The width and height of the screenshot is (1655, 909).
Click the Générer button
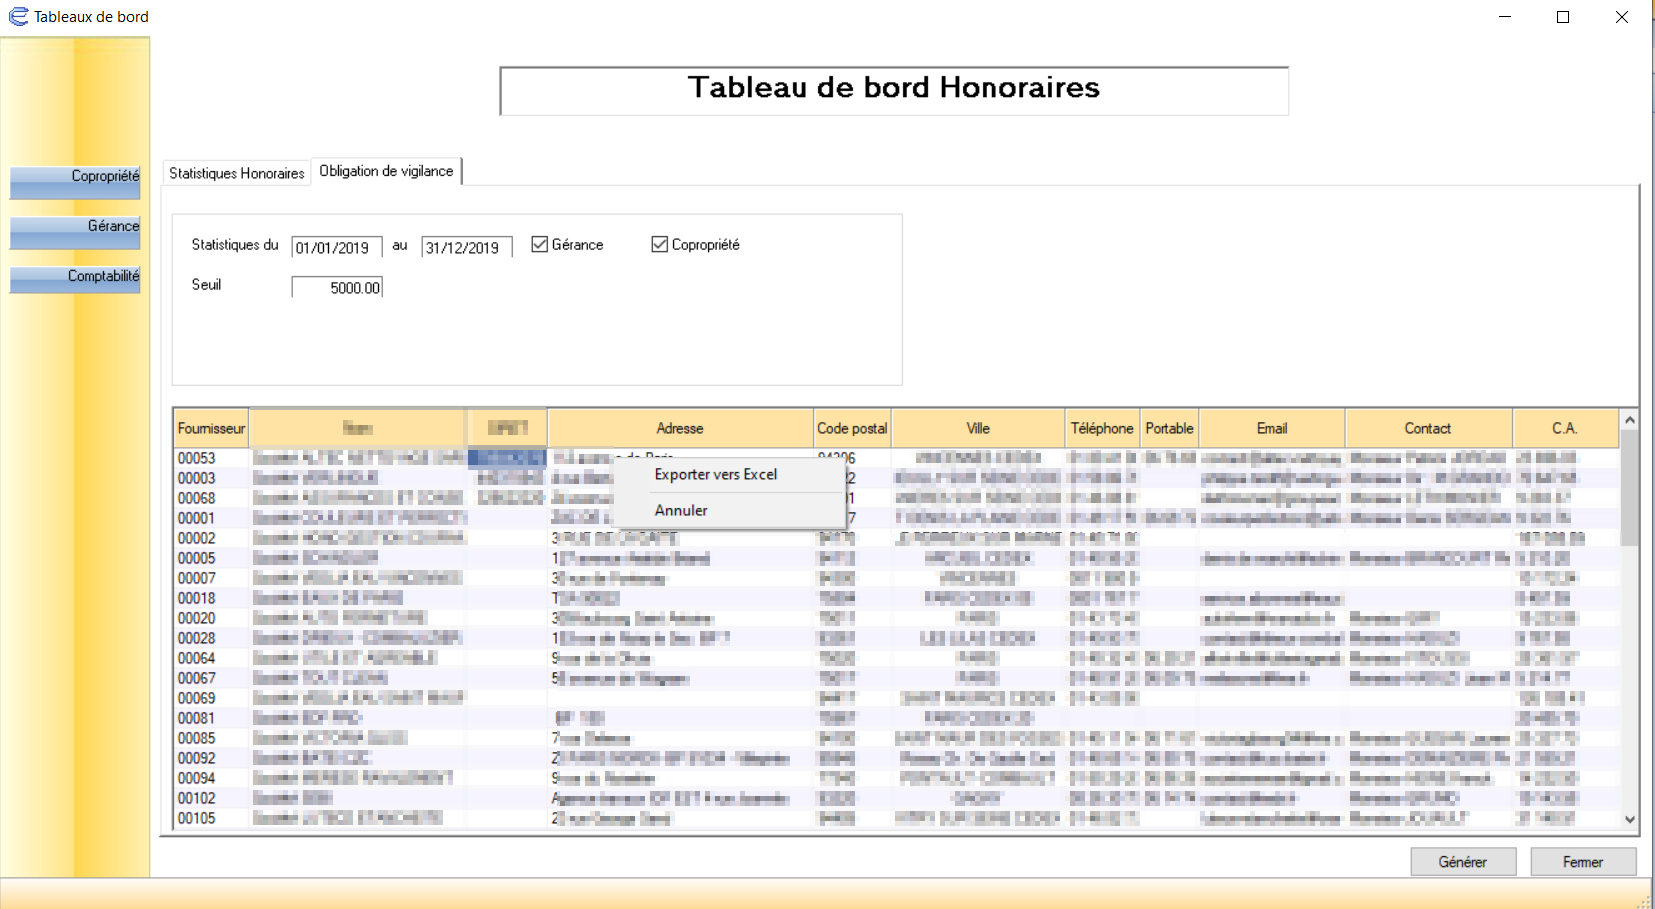1463,861
